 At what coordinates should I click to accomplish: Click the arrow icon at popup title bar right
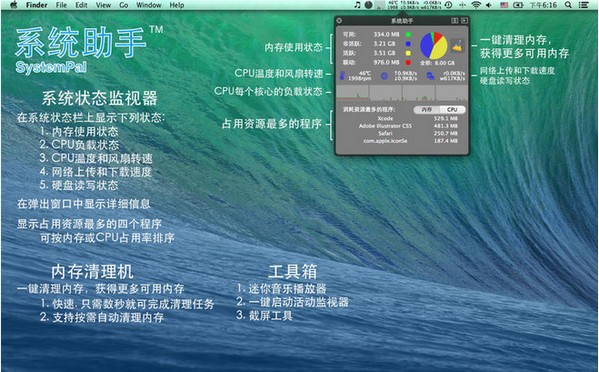464,21
